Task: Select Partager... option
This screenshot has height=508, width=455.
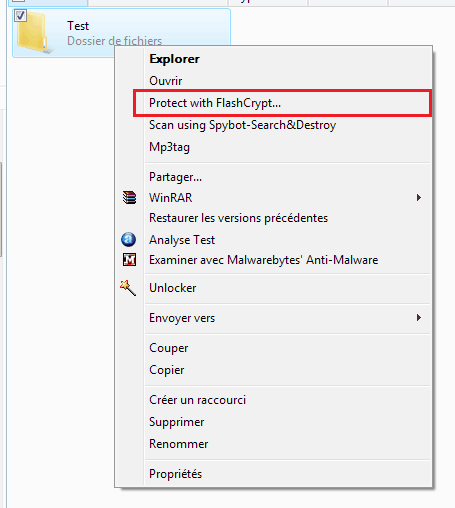Action: 175,177
